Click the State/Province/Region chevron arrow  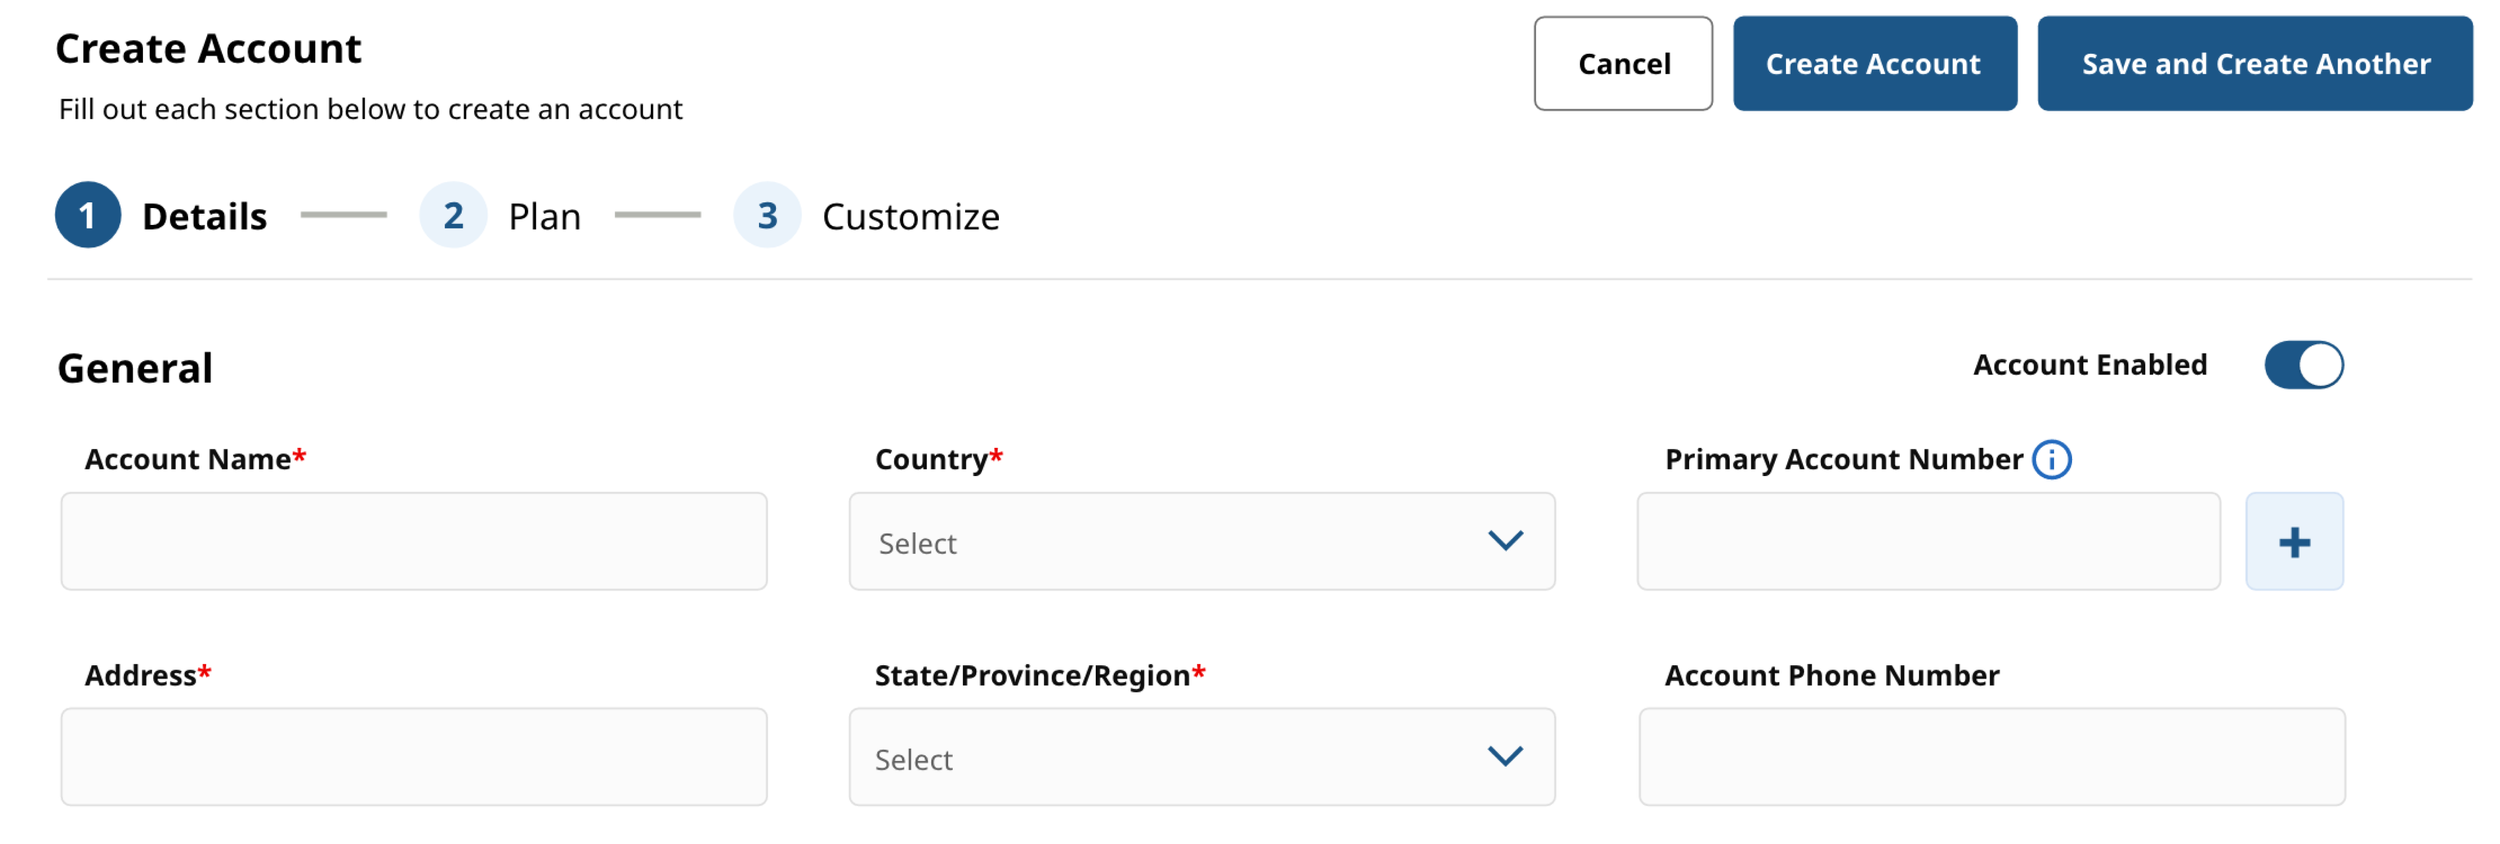pyautogui.click(x=1505, y=756)
